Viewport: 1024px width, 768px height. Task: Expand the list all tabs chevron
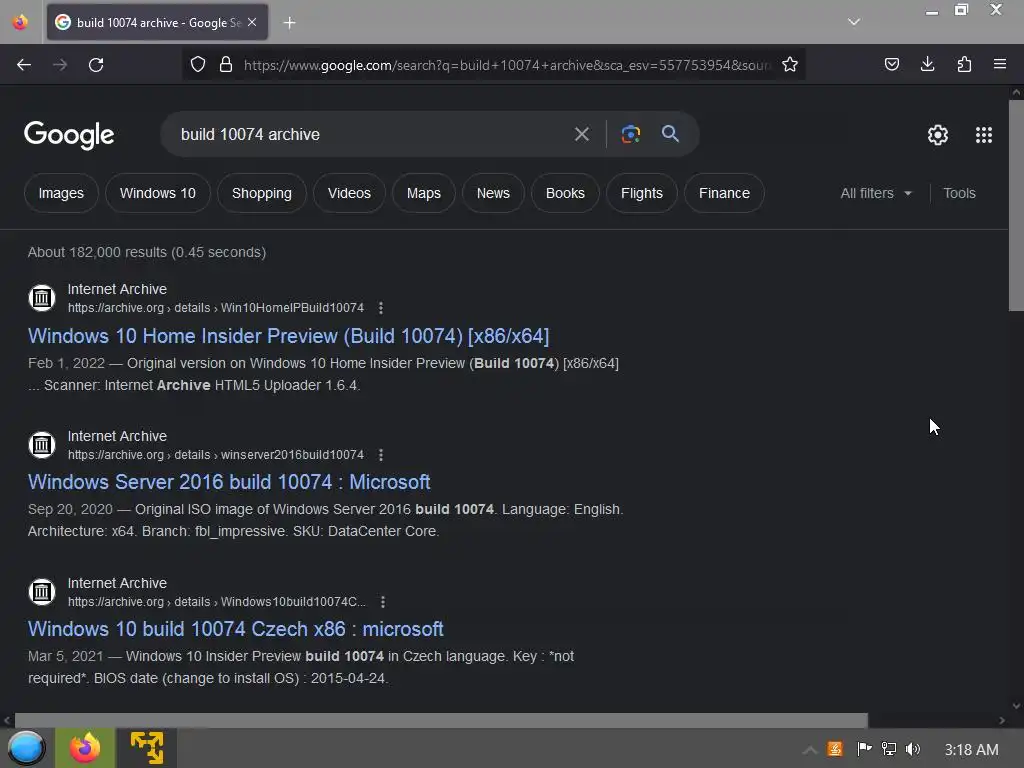pyautogui.click(x=854, y=22)
